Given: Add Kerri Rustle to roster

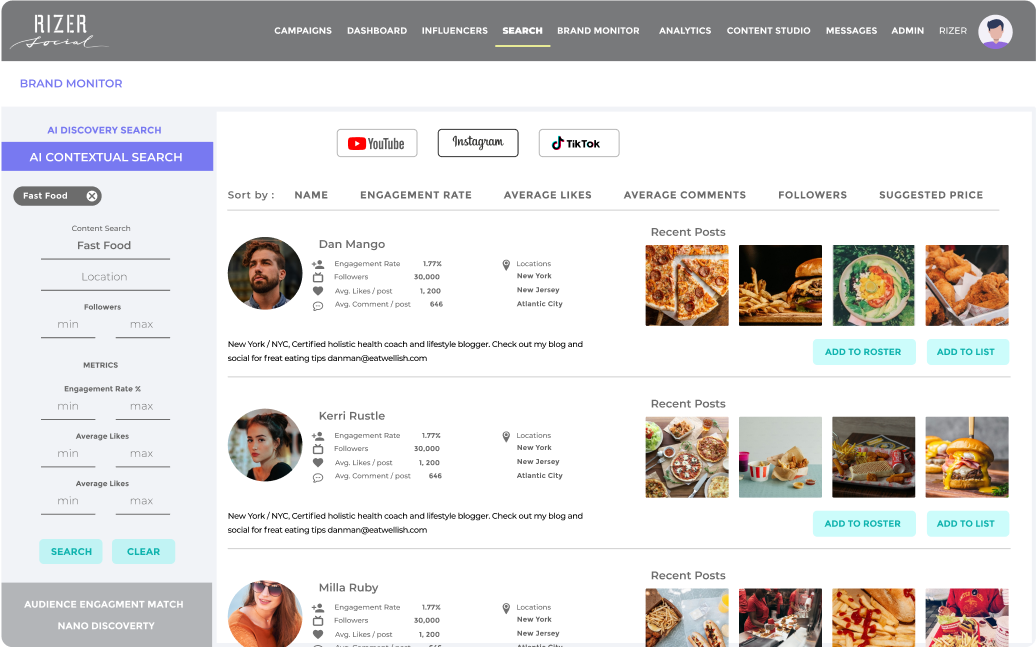Looking at the screenshot, I should 864,523.
